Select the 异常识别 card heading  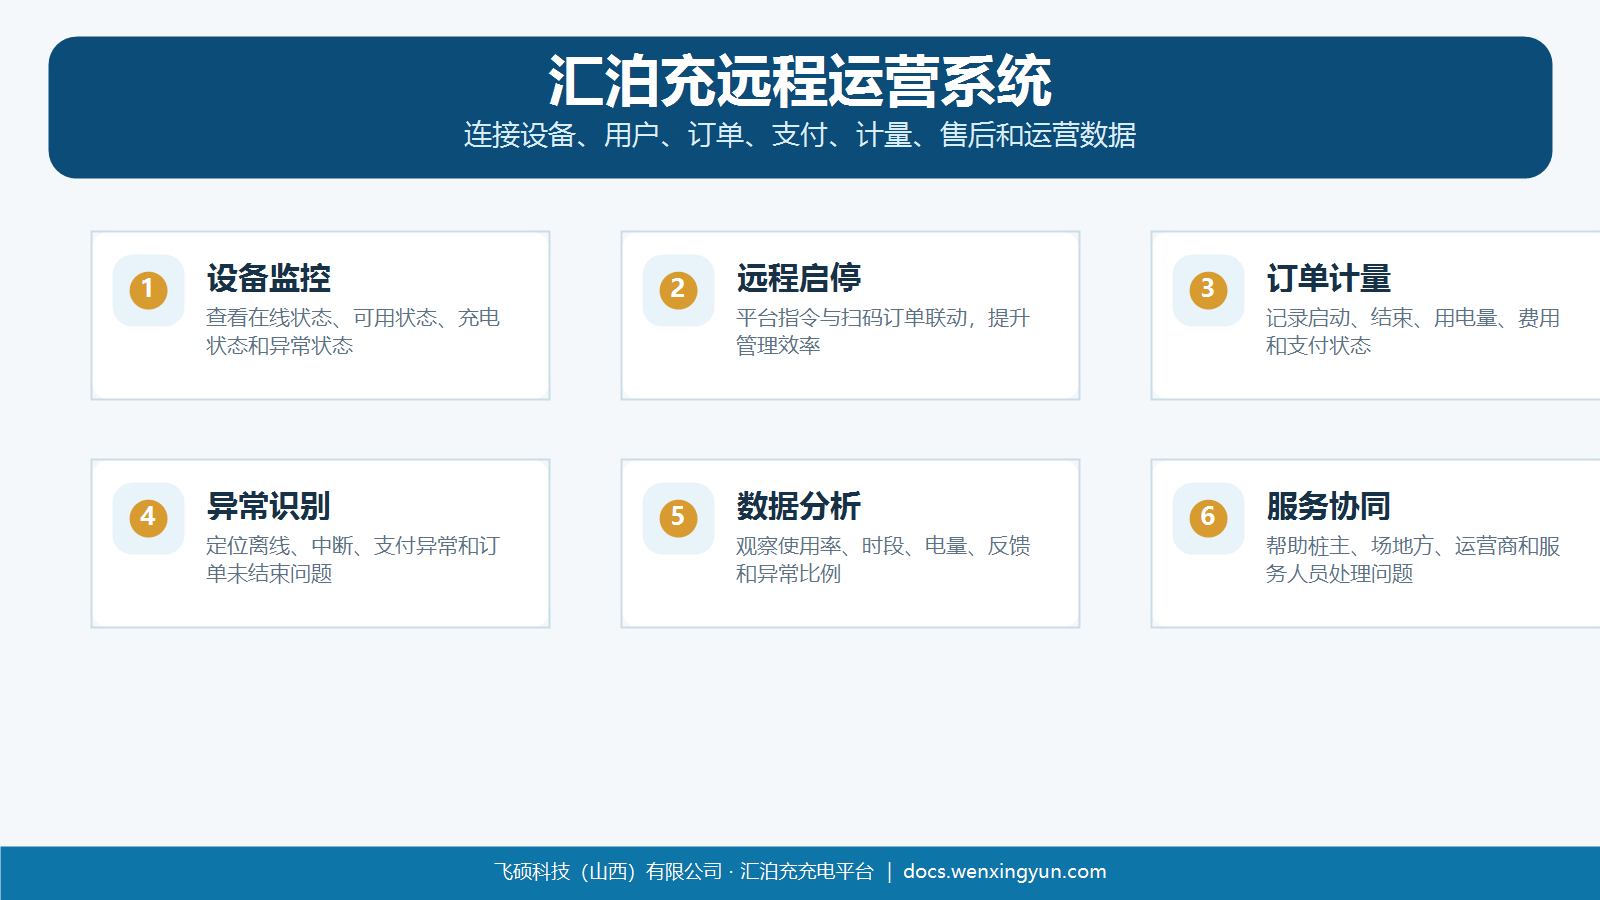tap(268, 506)
